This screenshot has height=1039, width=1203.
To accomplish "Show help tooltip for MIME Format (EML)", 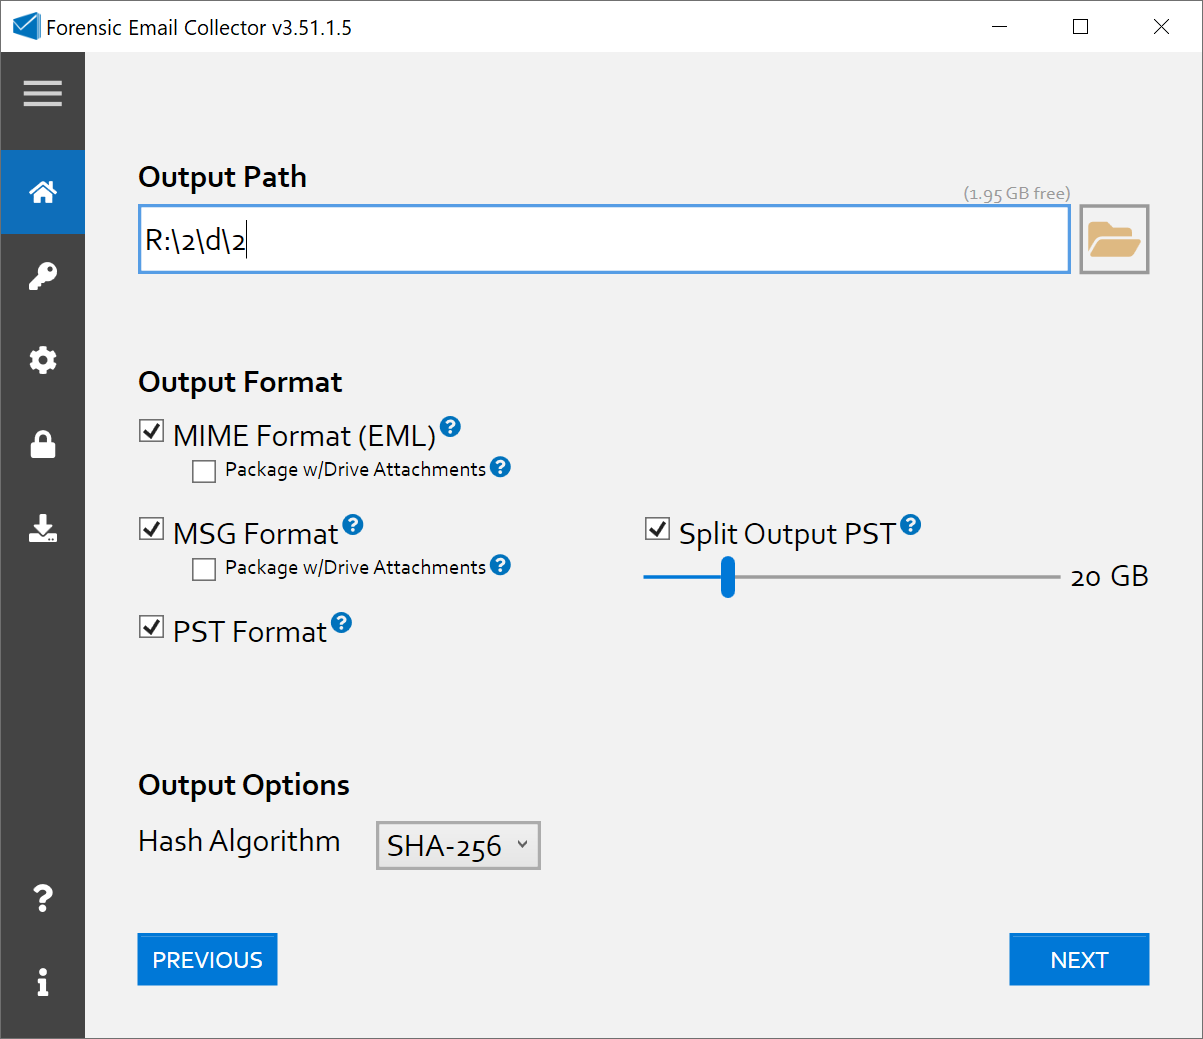I will pos(450,427).
